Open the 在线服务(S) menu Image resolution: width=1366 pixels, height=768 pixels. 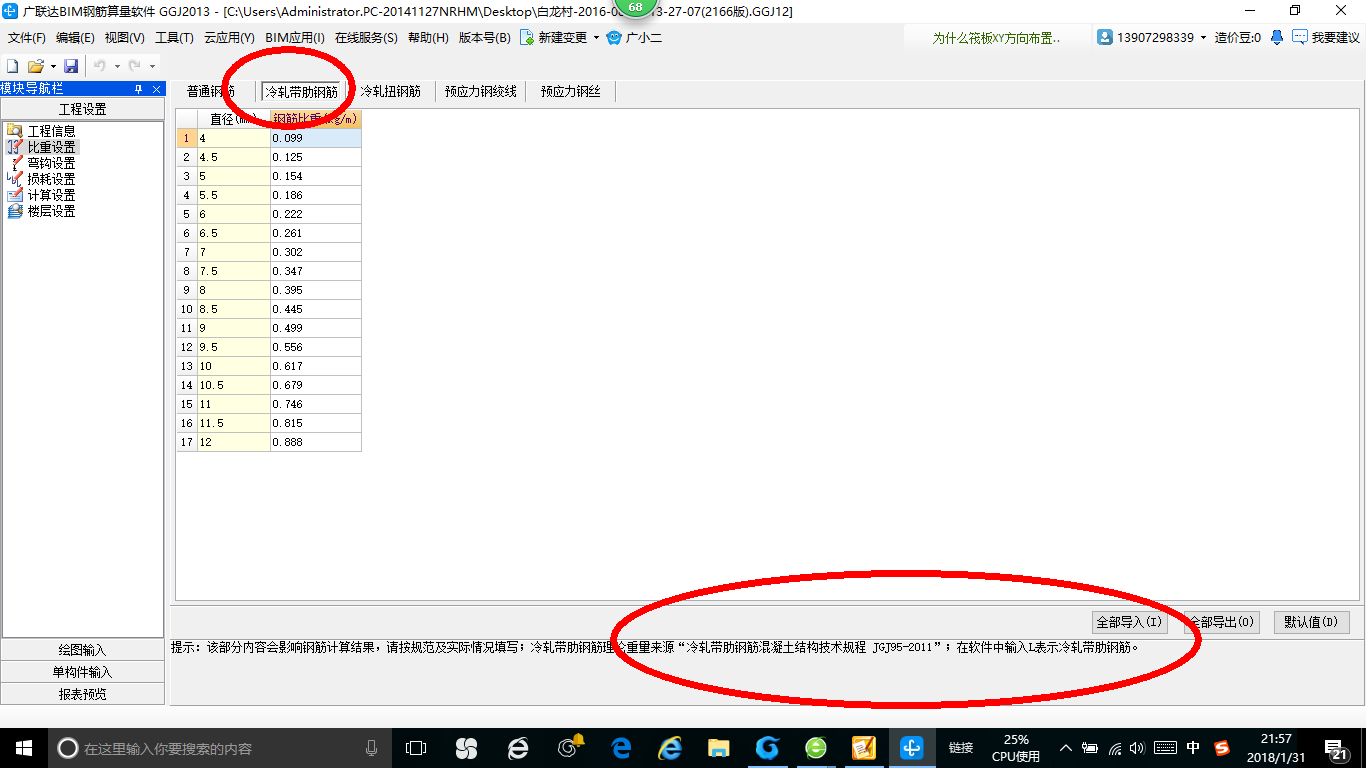coord(366,38)
